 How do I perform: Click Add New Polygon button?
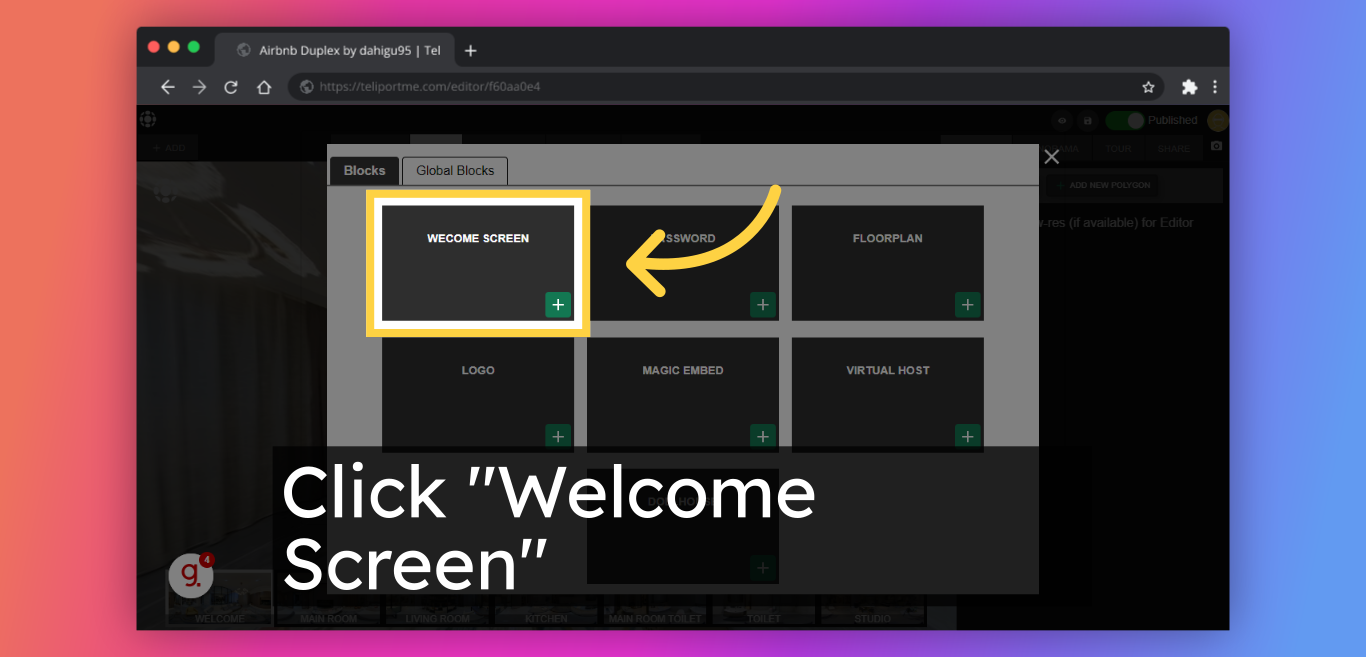1103,185
